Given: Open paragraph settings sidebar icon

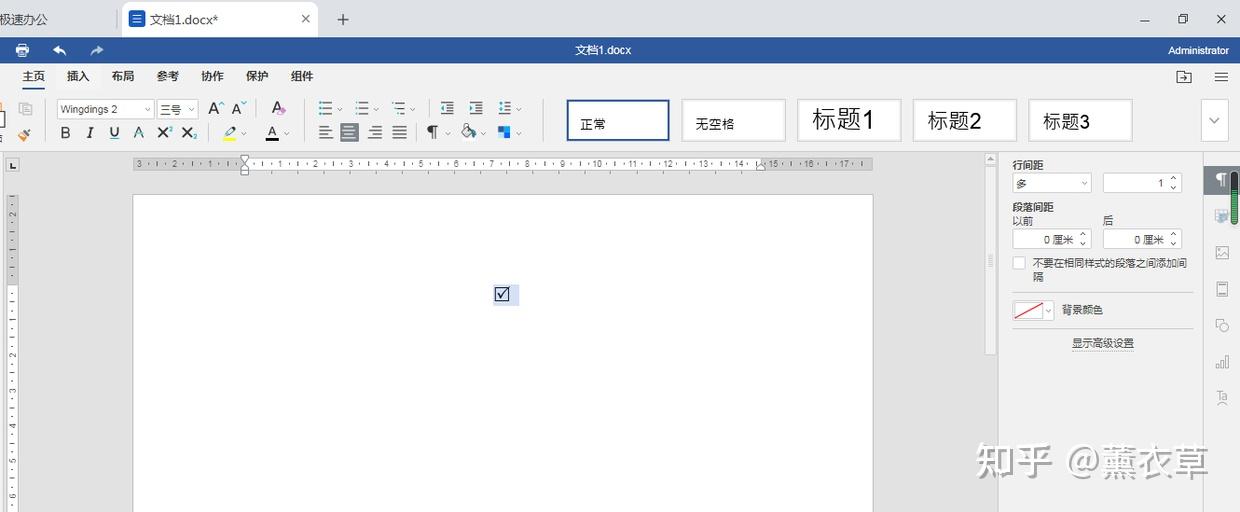Looking at the screenshot, I should tap(1222, 180).
